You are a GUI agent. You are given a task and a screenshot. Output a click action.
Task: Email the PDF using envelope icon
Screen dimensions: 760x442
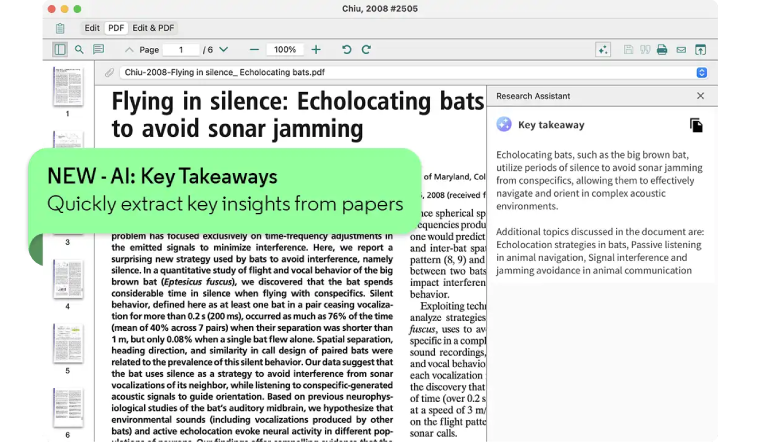pyautogui.click(x=681, y=49)
